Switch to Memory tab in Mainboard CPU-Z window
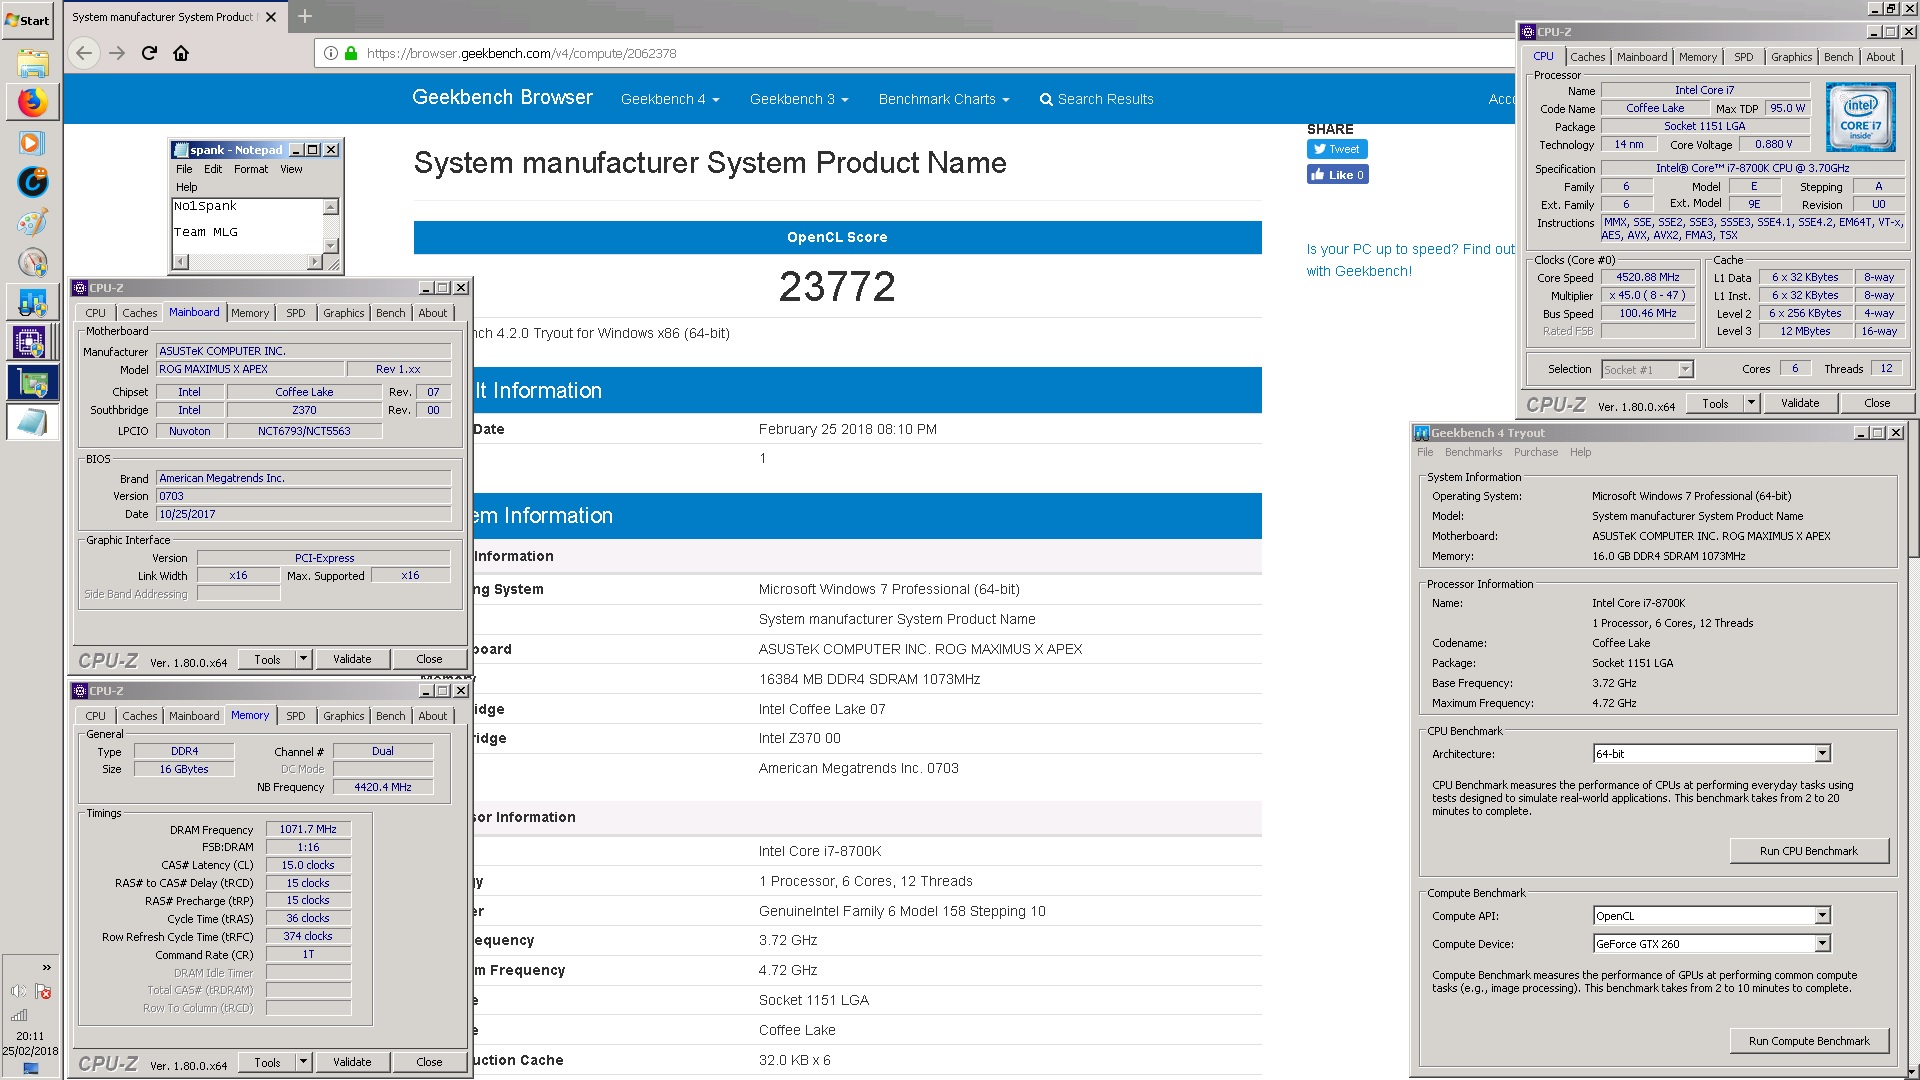The image size is (1920, 1080). (250, 313)
